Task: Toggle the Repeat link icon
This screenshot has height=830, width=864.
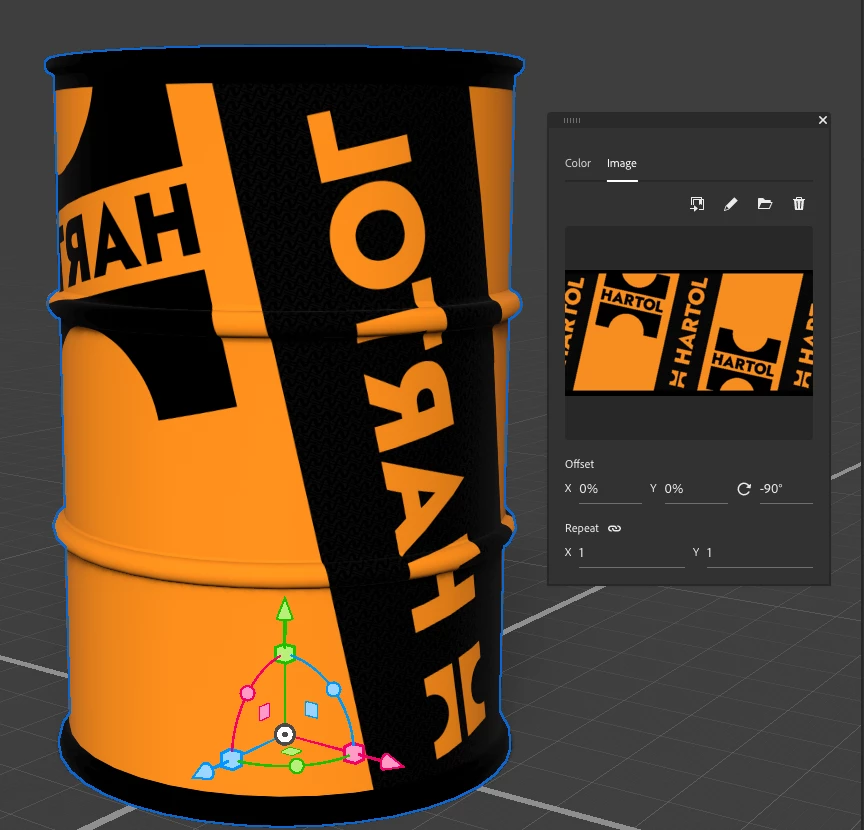Action: coord(614,529)
